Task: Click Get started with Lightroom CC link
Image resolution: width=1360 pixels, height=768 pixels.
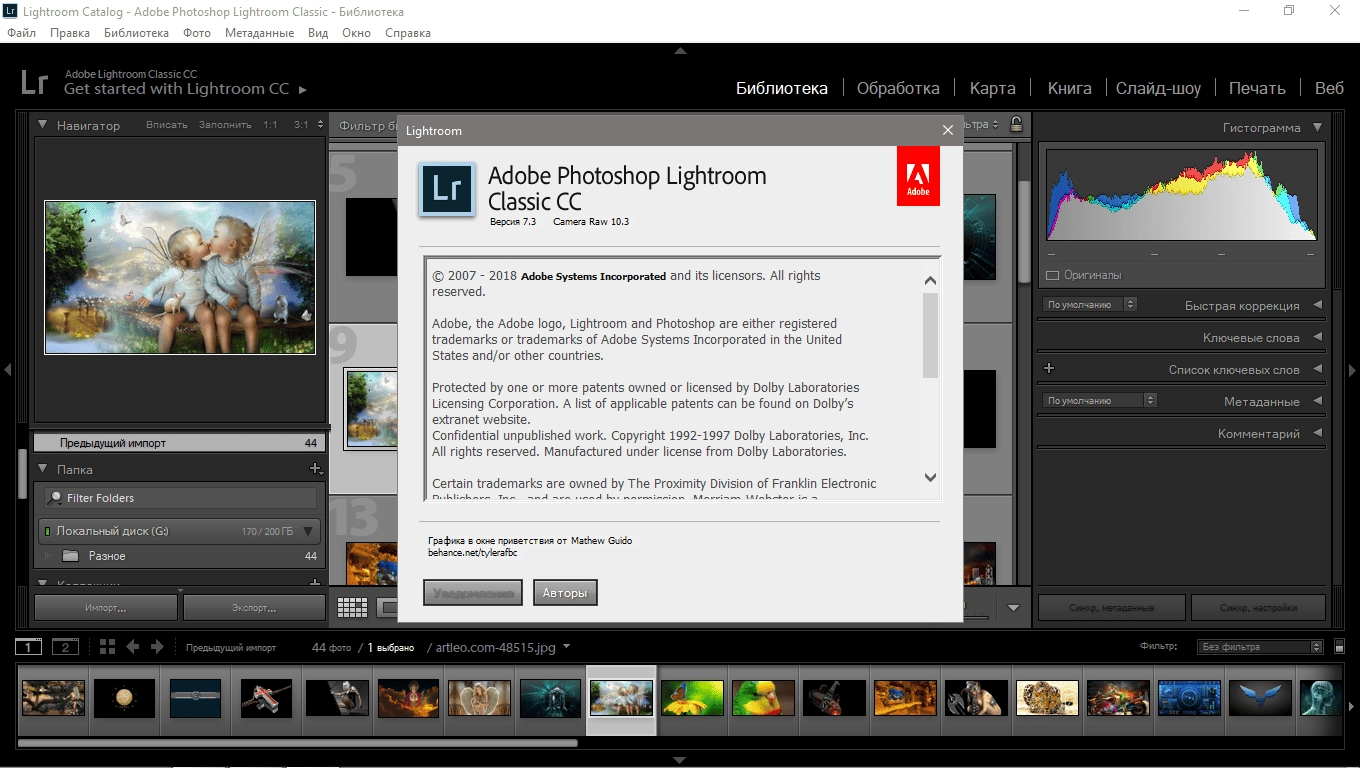Action: point(185,89)
